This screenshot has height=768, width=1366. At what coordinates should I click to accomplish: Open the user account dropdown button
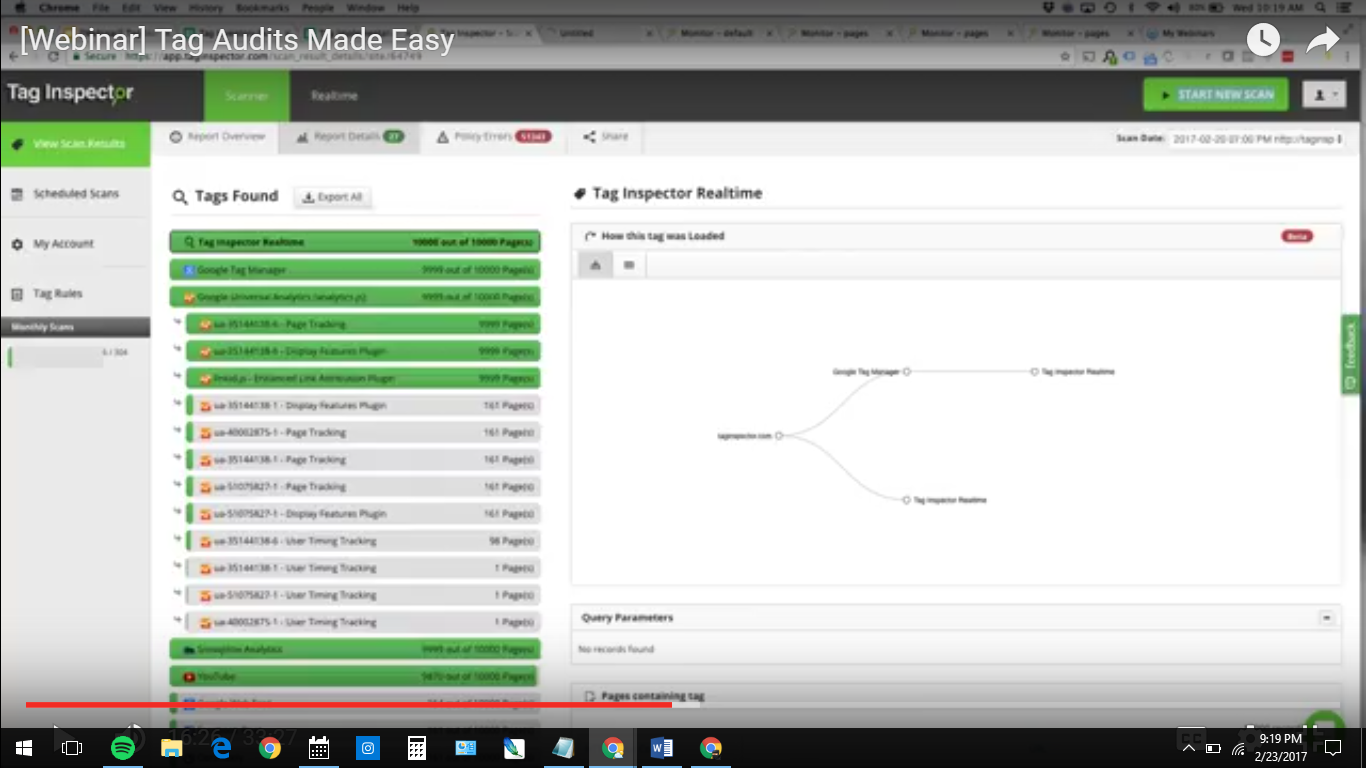1324,95
